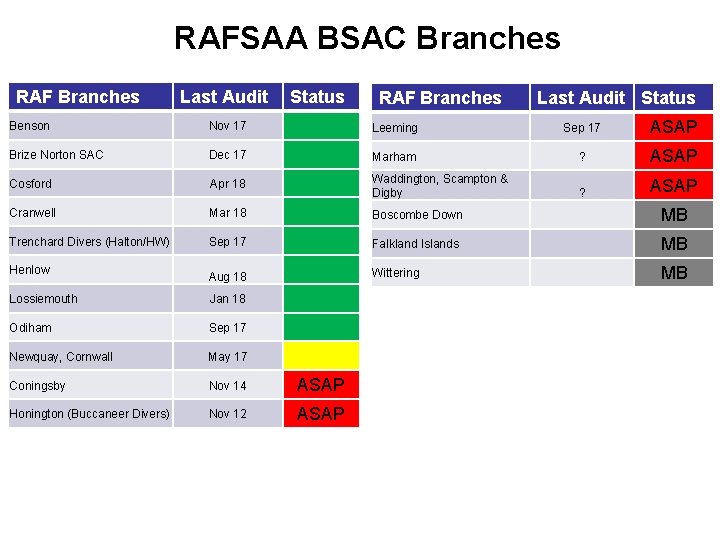The image size is (720, 540).
Task: Select the Odiham branch cell
Action: (x=90, y=328)
